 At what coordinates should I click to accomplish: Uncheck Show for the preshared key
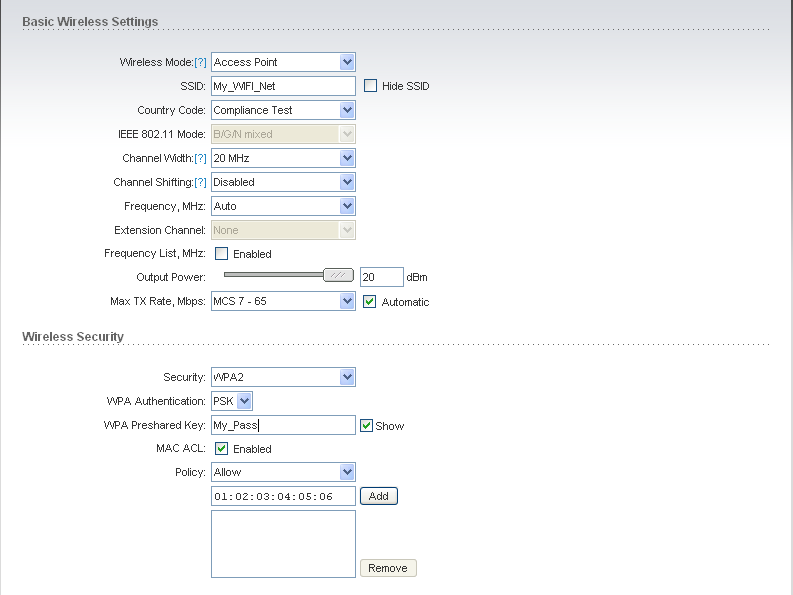[x=366, y=426]
